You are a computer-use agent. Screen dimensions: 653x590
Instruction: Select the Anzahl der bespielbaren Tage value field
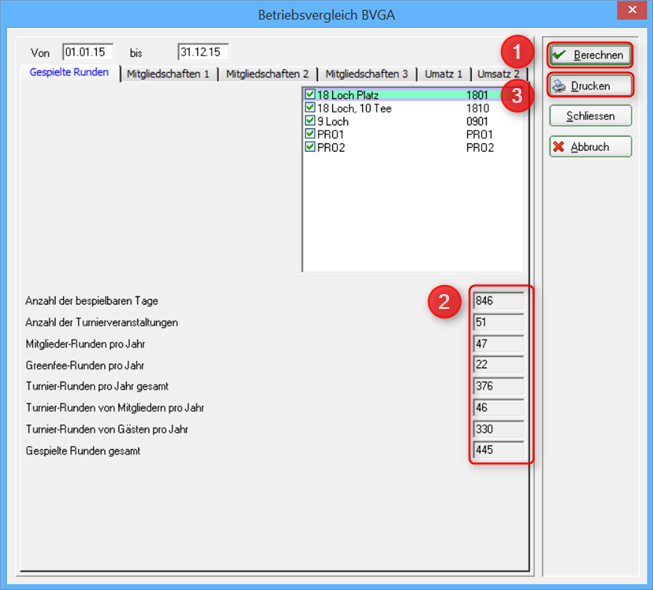click(499, 300)
